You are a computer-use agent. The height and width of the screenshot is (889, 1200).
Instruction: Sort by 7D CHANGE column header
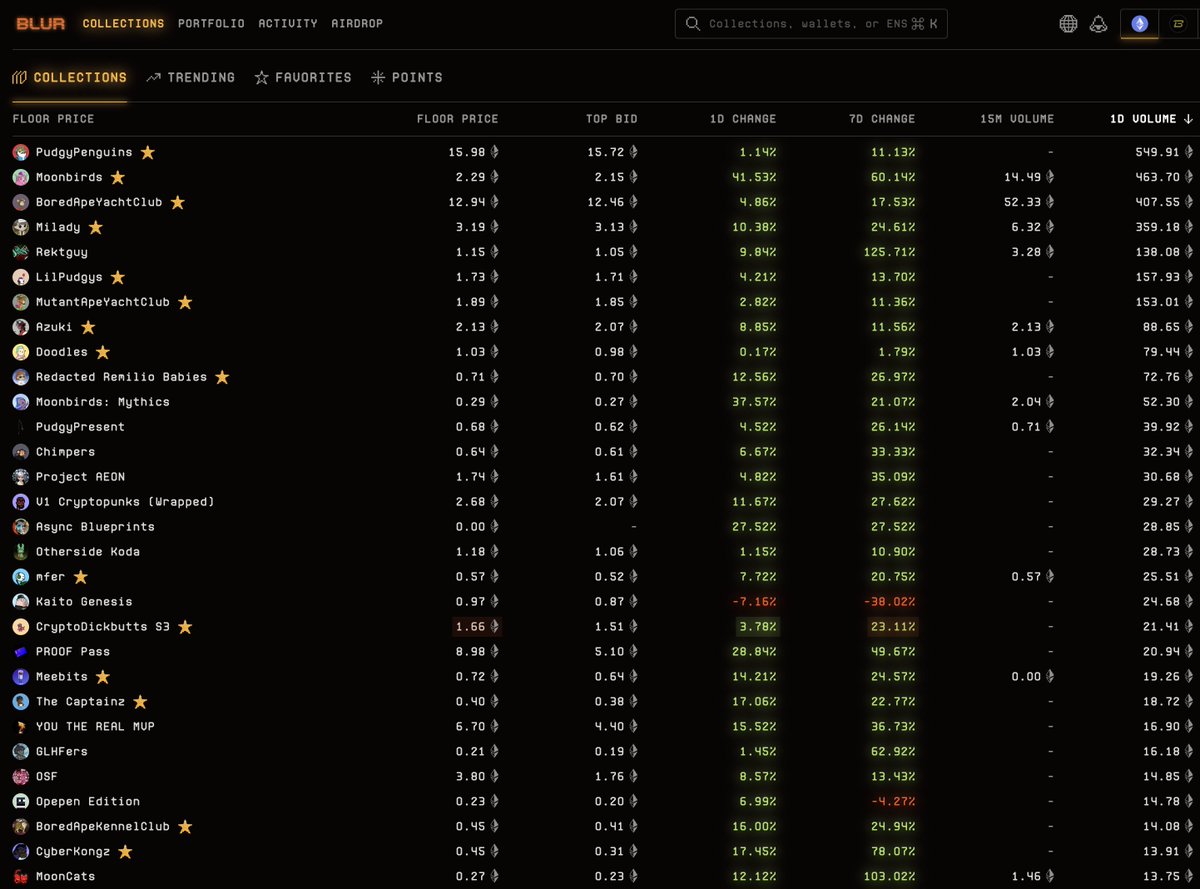pyautogui.click(x=881, y=119)
